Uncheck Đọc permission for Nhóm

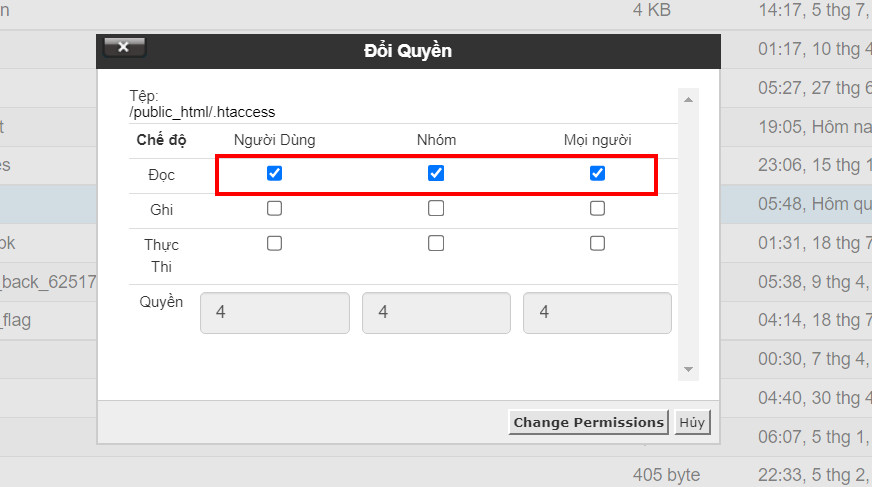pyautogui.click(x=436, y=173)
